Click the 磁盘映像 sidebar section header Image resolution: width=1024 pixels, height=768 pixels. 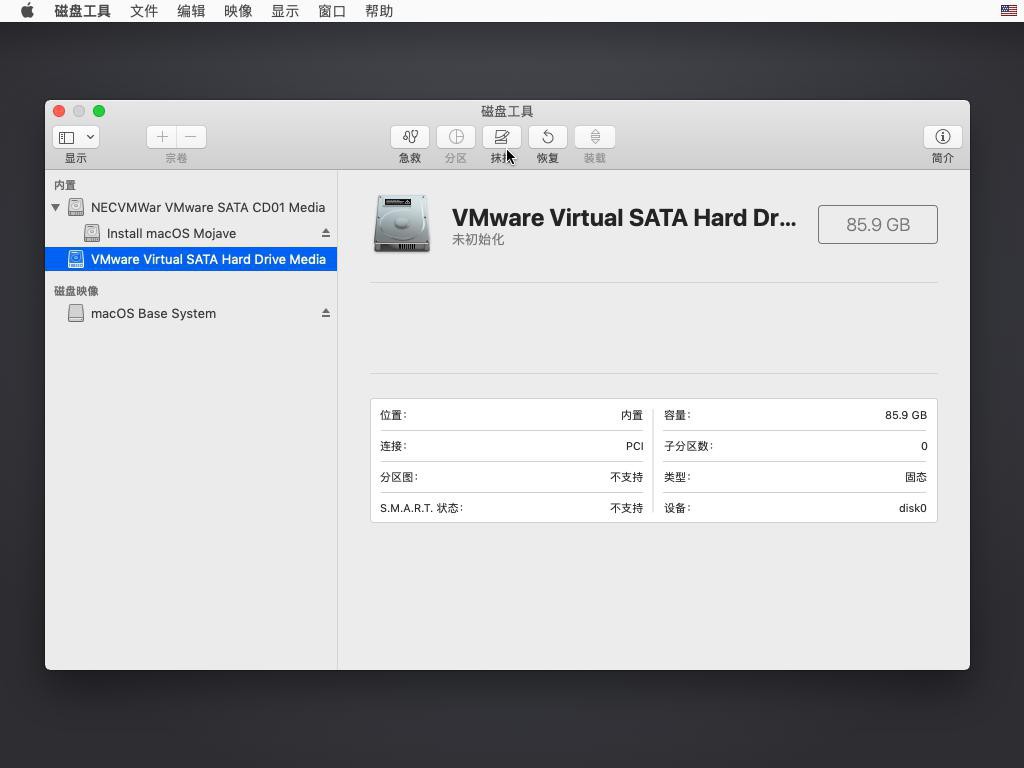point(76,291)
